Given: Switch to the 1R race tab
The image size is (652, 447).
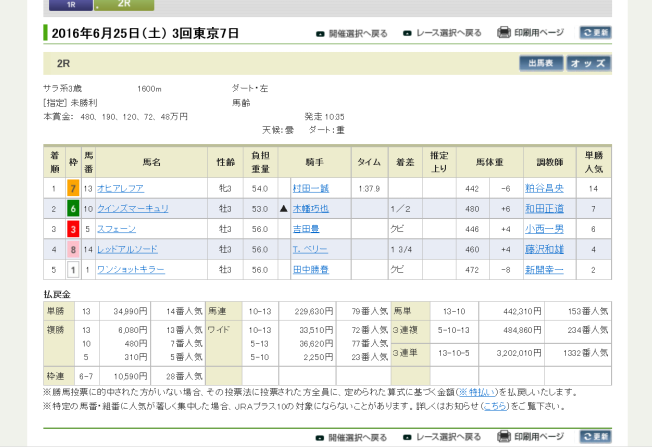Looking at the screenshot, I should [x=71, y=4].
